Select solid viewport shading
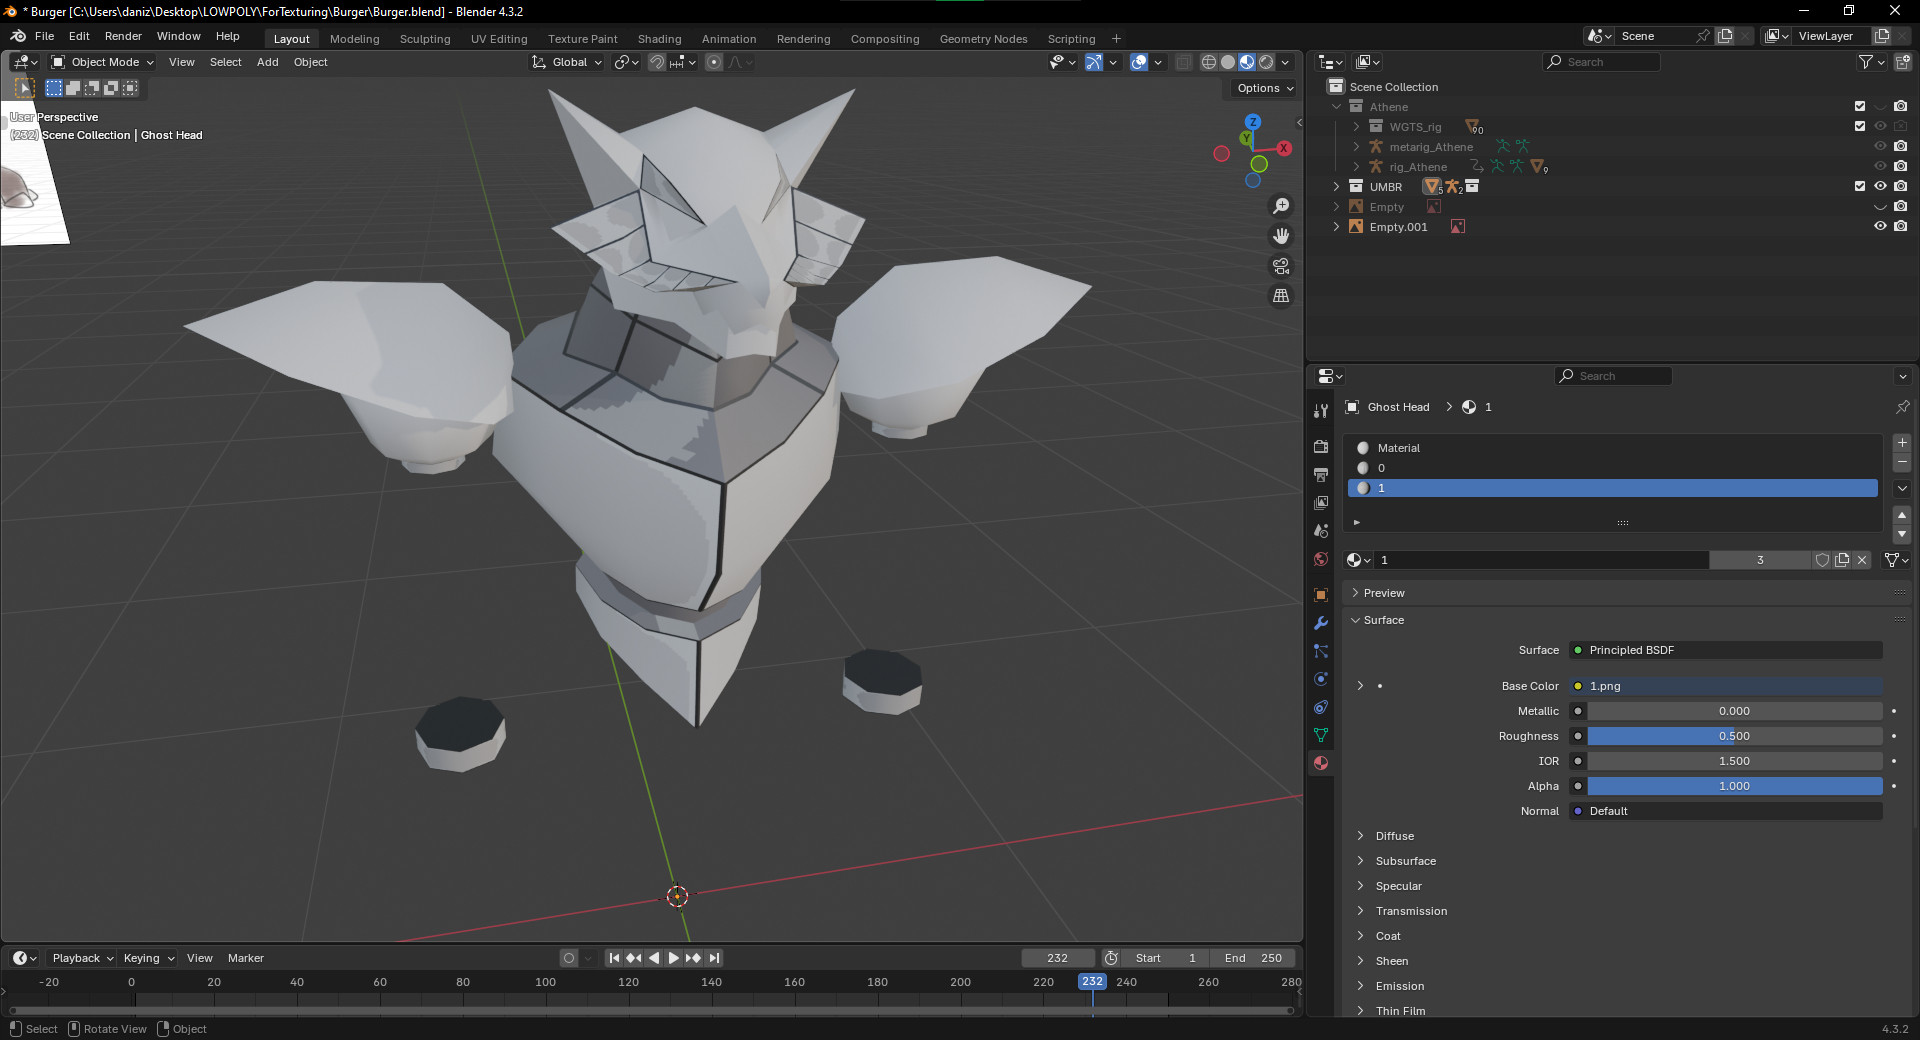Viewport: 1920px width, 1040px height. 1228,62
